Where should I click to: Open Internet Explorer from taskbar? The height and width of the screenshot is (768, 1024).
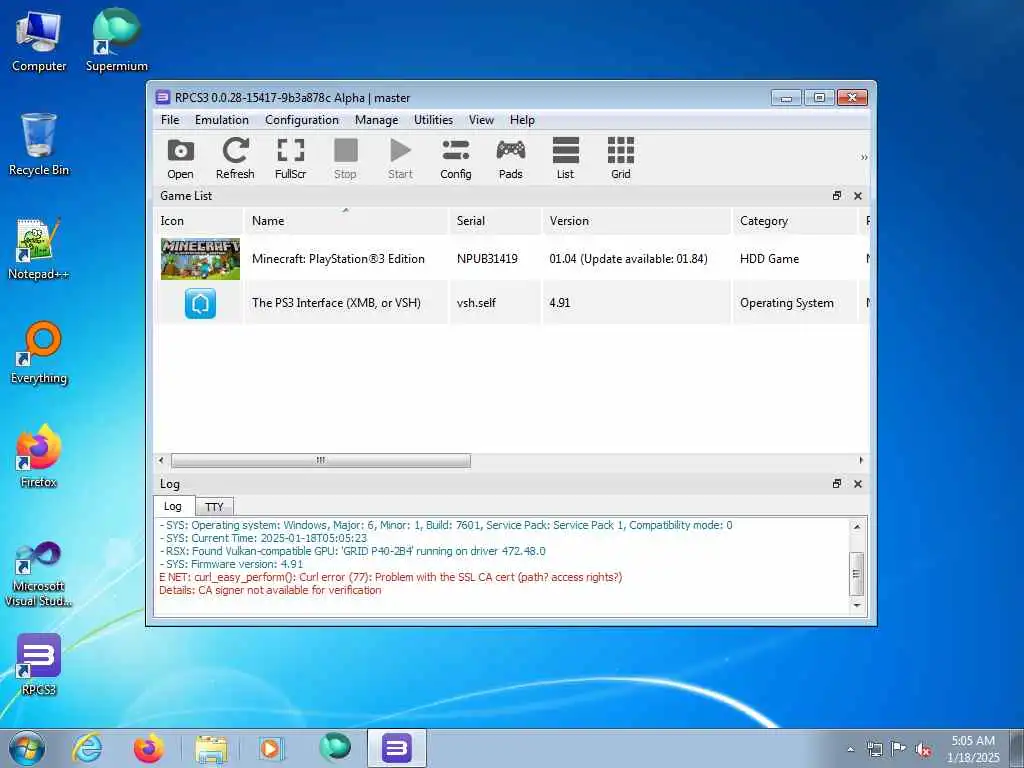[x=88, y=748]
